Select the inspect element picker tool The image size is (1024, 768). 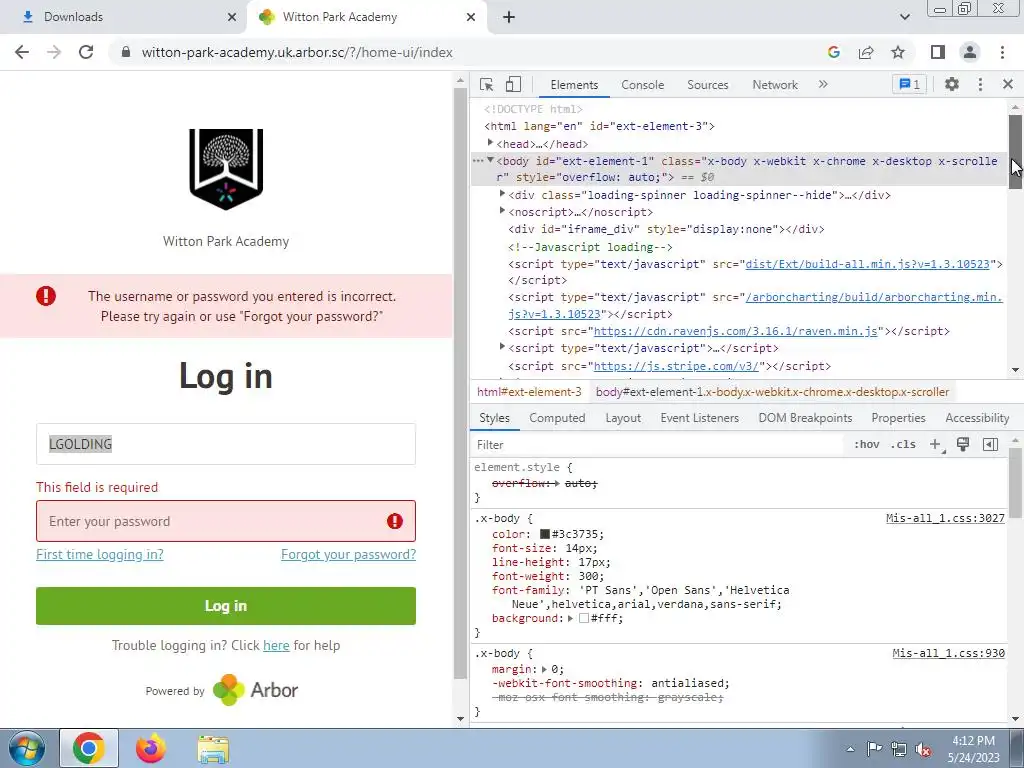tap(487, 85)
